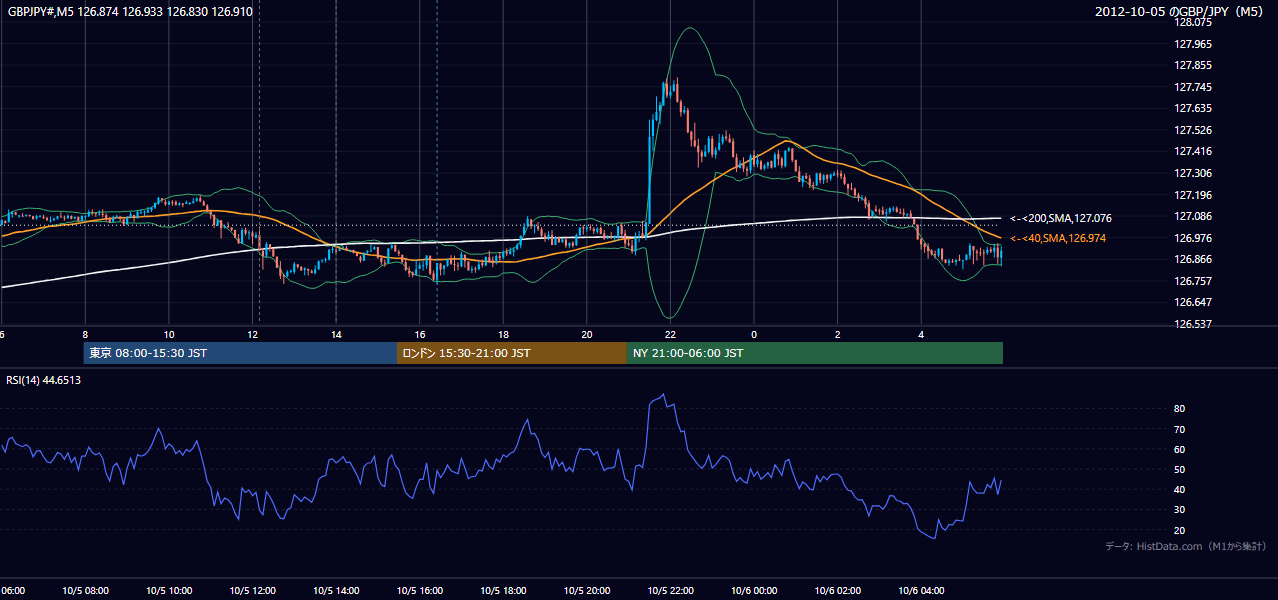The image size is (1278, 600).
Task: Click hour 22 on price chart time axis
Action: click(x=671, y=335)
